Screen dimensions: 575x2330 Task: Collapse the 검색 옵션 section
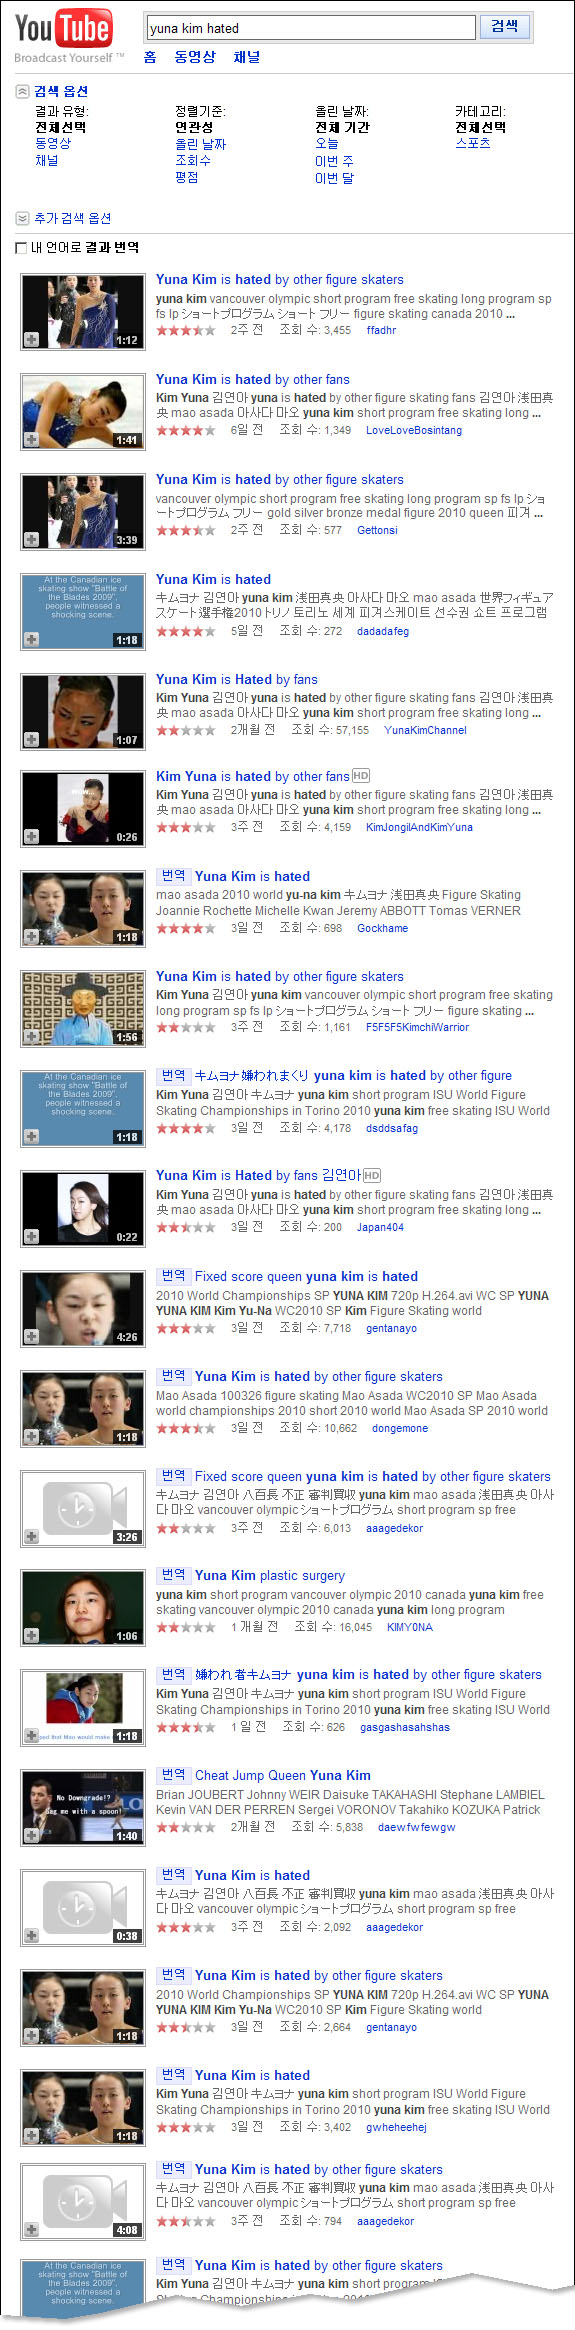click(22, 91)
